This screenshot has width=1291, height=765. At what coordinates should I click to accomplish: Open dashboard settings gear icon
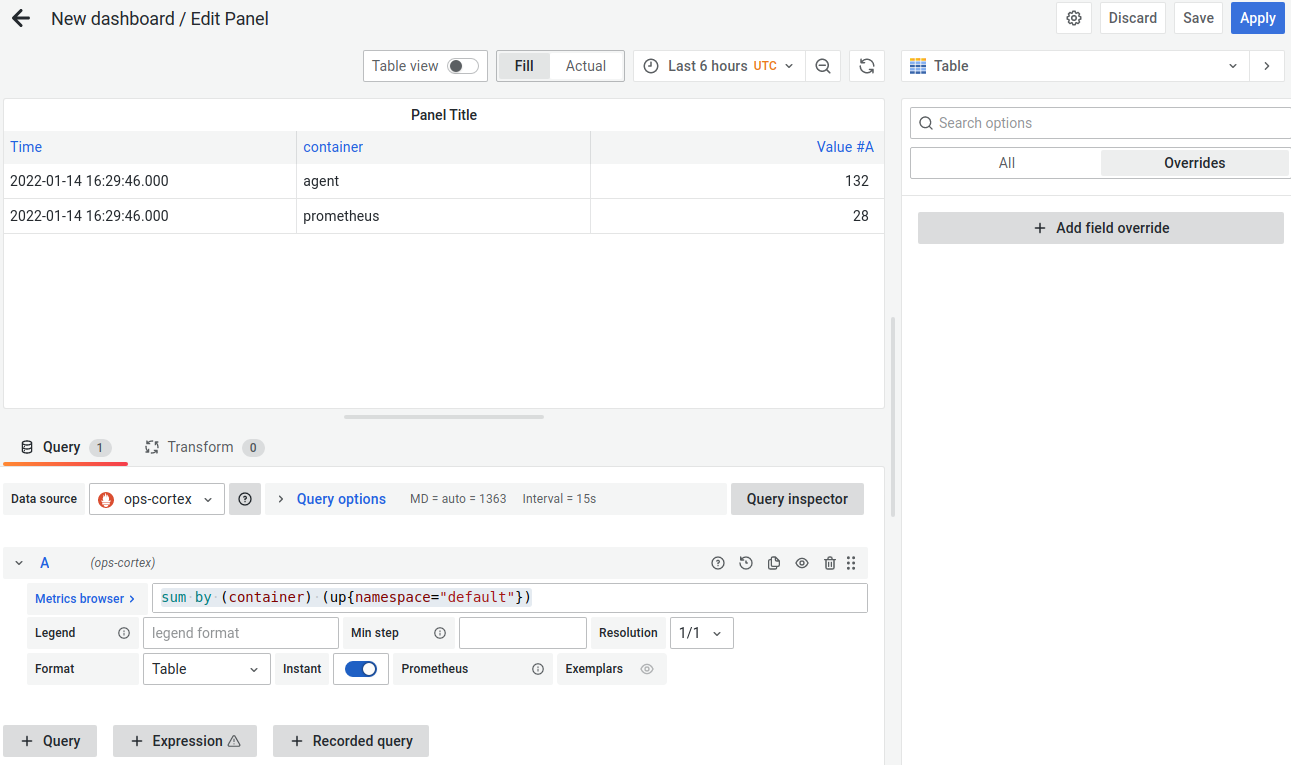(1074, 18)
